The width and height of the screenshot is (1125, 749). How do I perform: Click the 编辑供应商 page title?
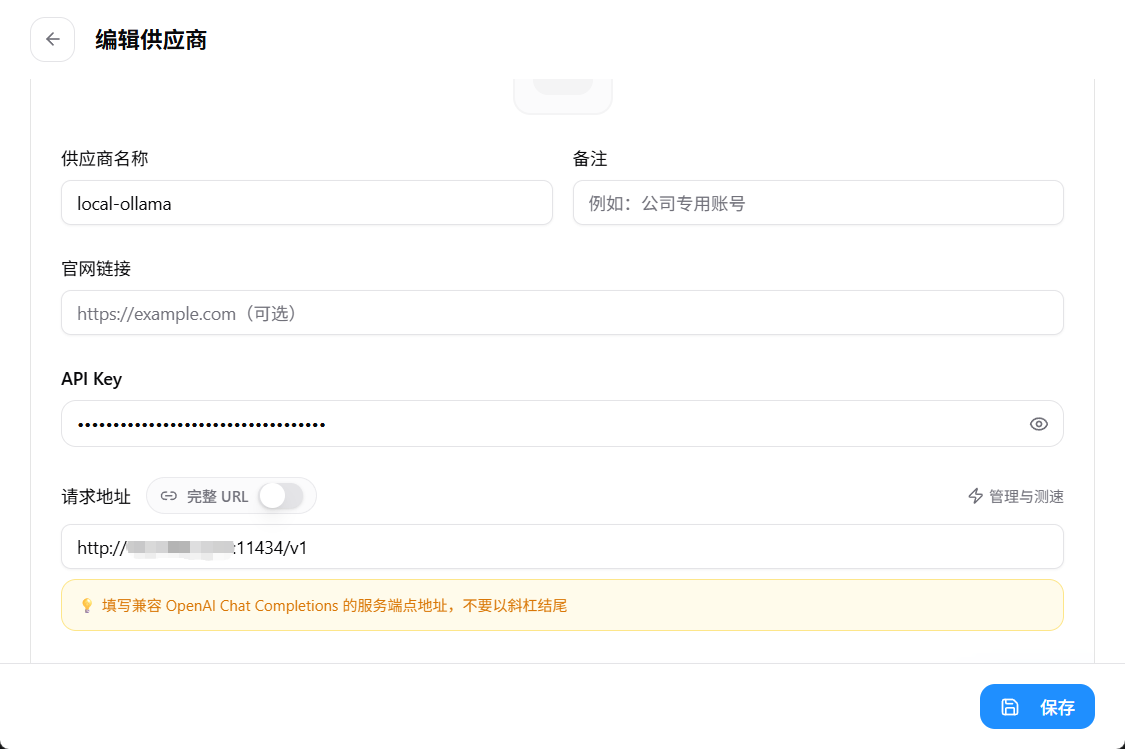click(x=151, y=40)
